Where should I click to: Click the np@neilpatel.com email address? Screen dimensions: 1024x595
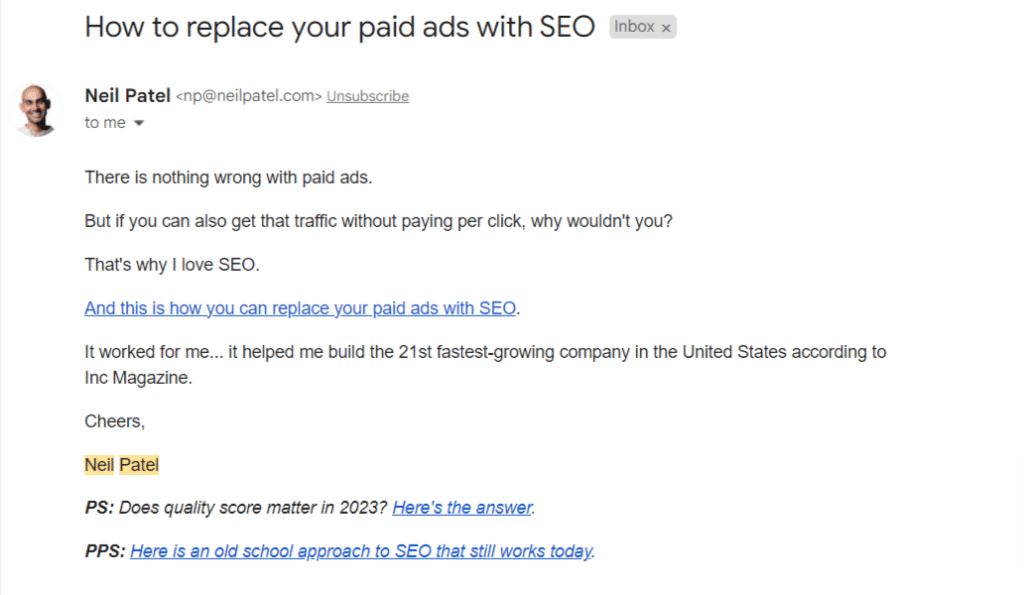pyautogui.click(x=248, y=96)
